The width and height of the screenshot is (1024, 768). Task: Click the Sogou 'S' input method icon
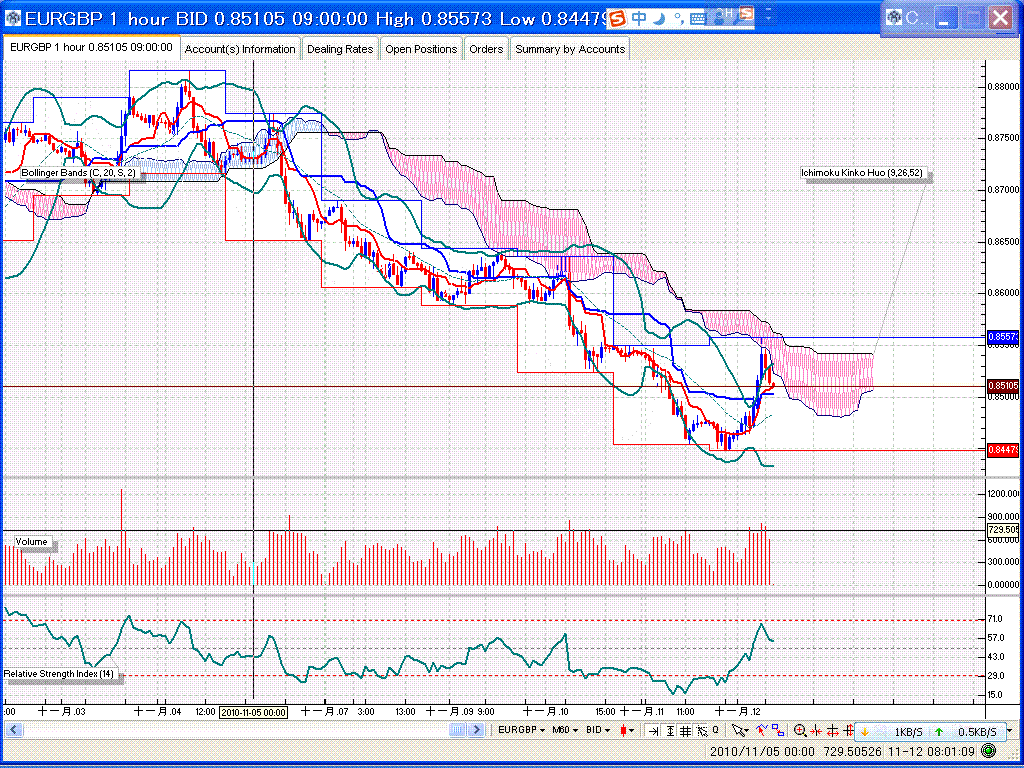[618, 18]
